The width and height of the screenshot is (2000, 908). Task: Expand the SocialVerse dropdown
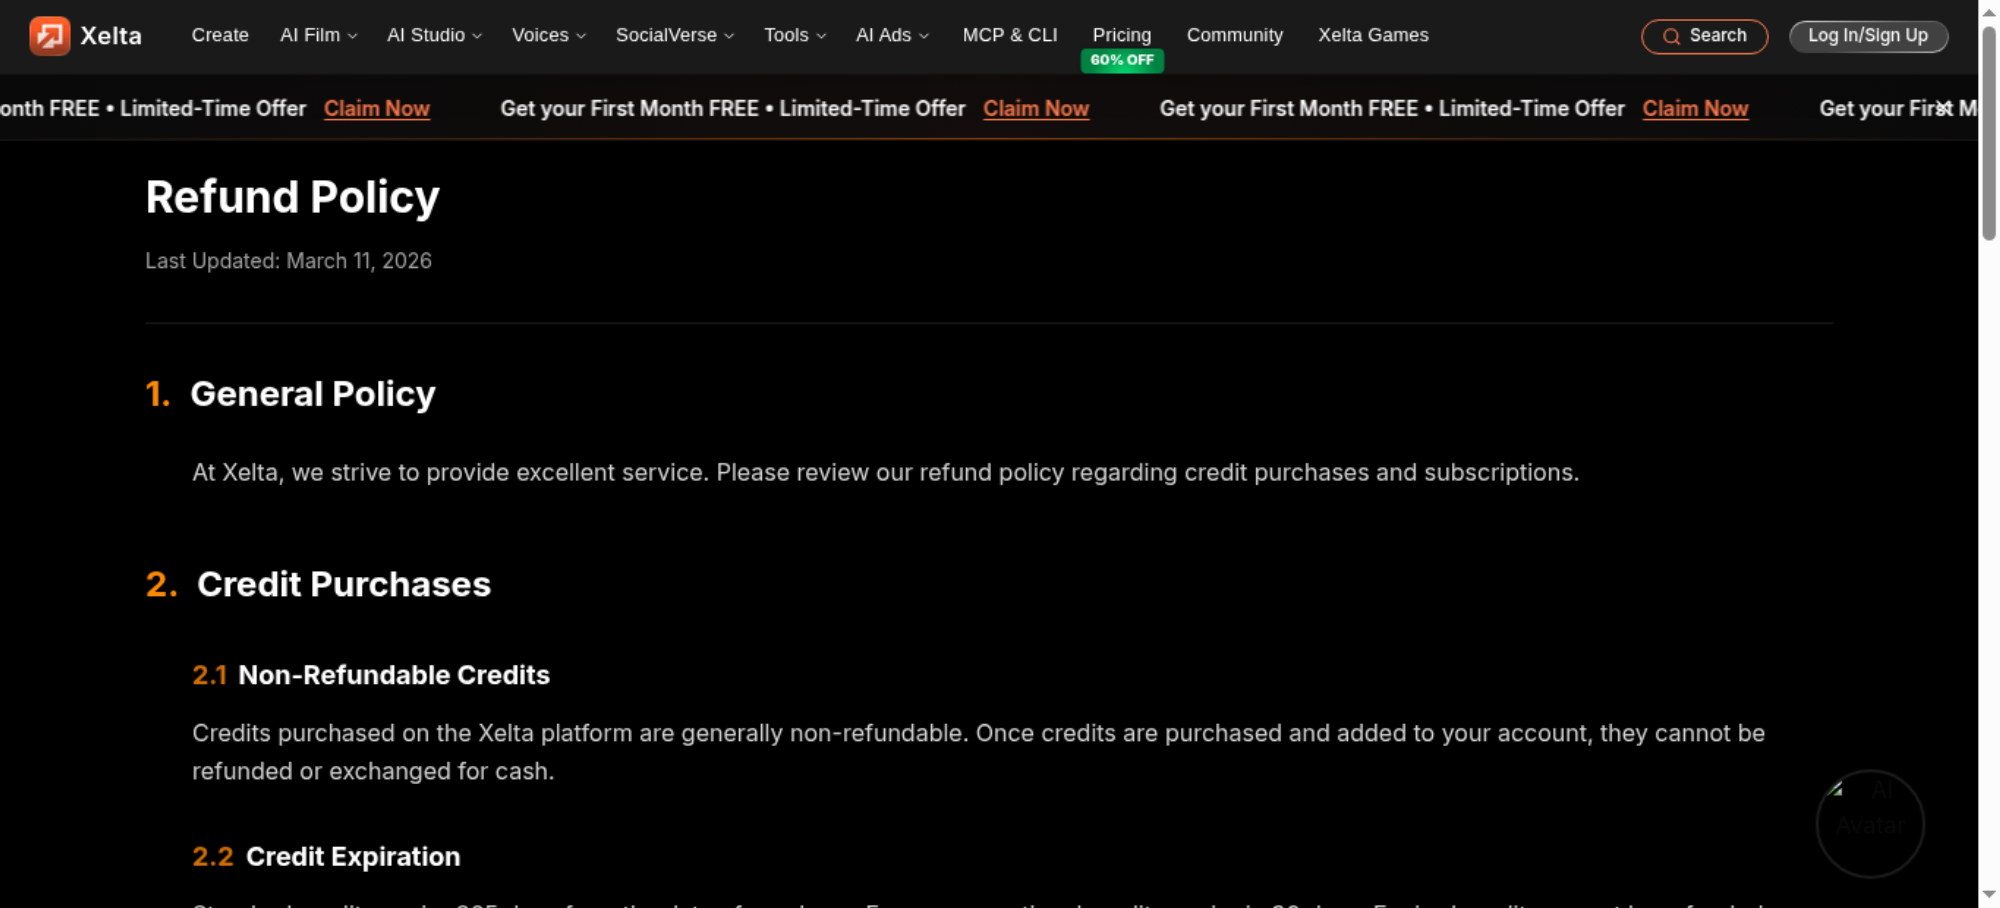675,35
